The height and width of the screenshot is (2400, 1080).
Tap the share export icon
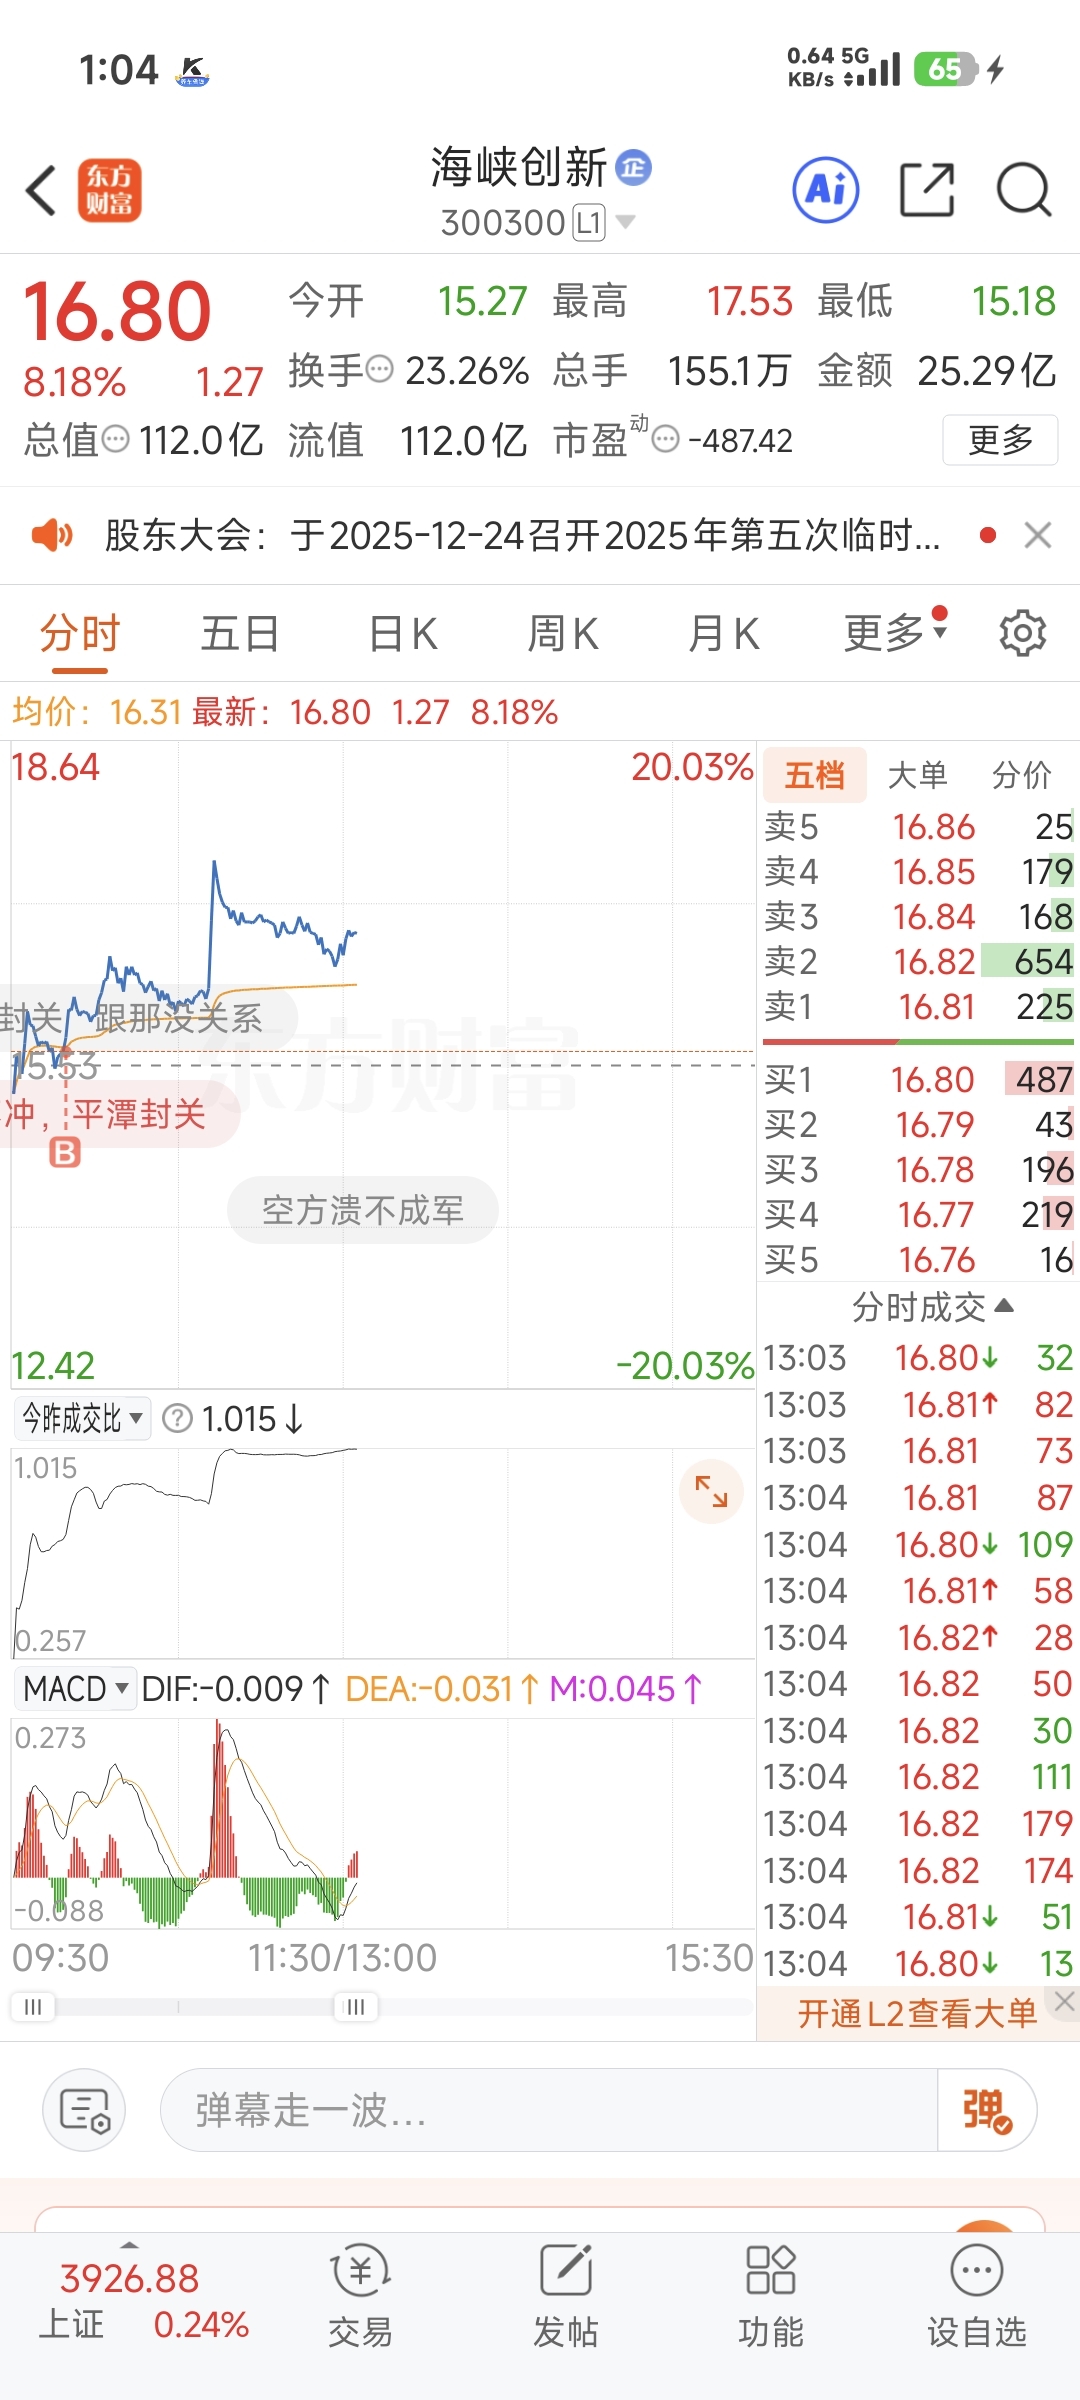click(x=926, y=189)
